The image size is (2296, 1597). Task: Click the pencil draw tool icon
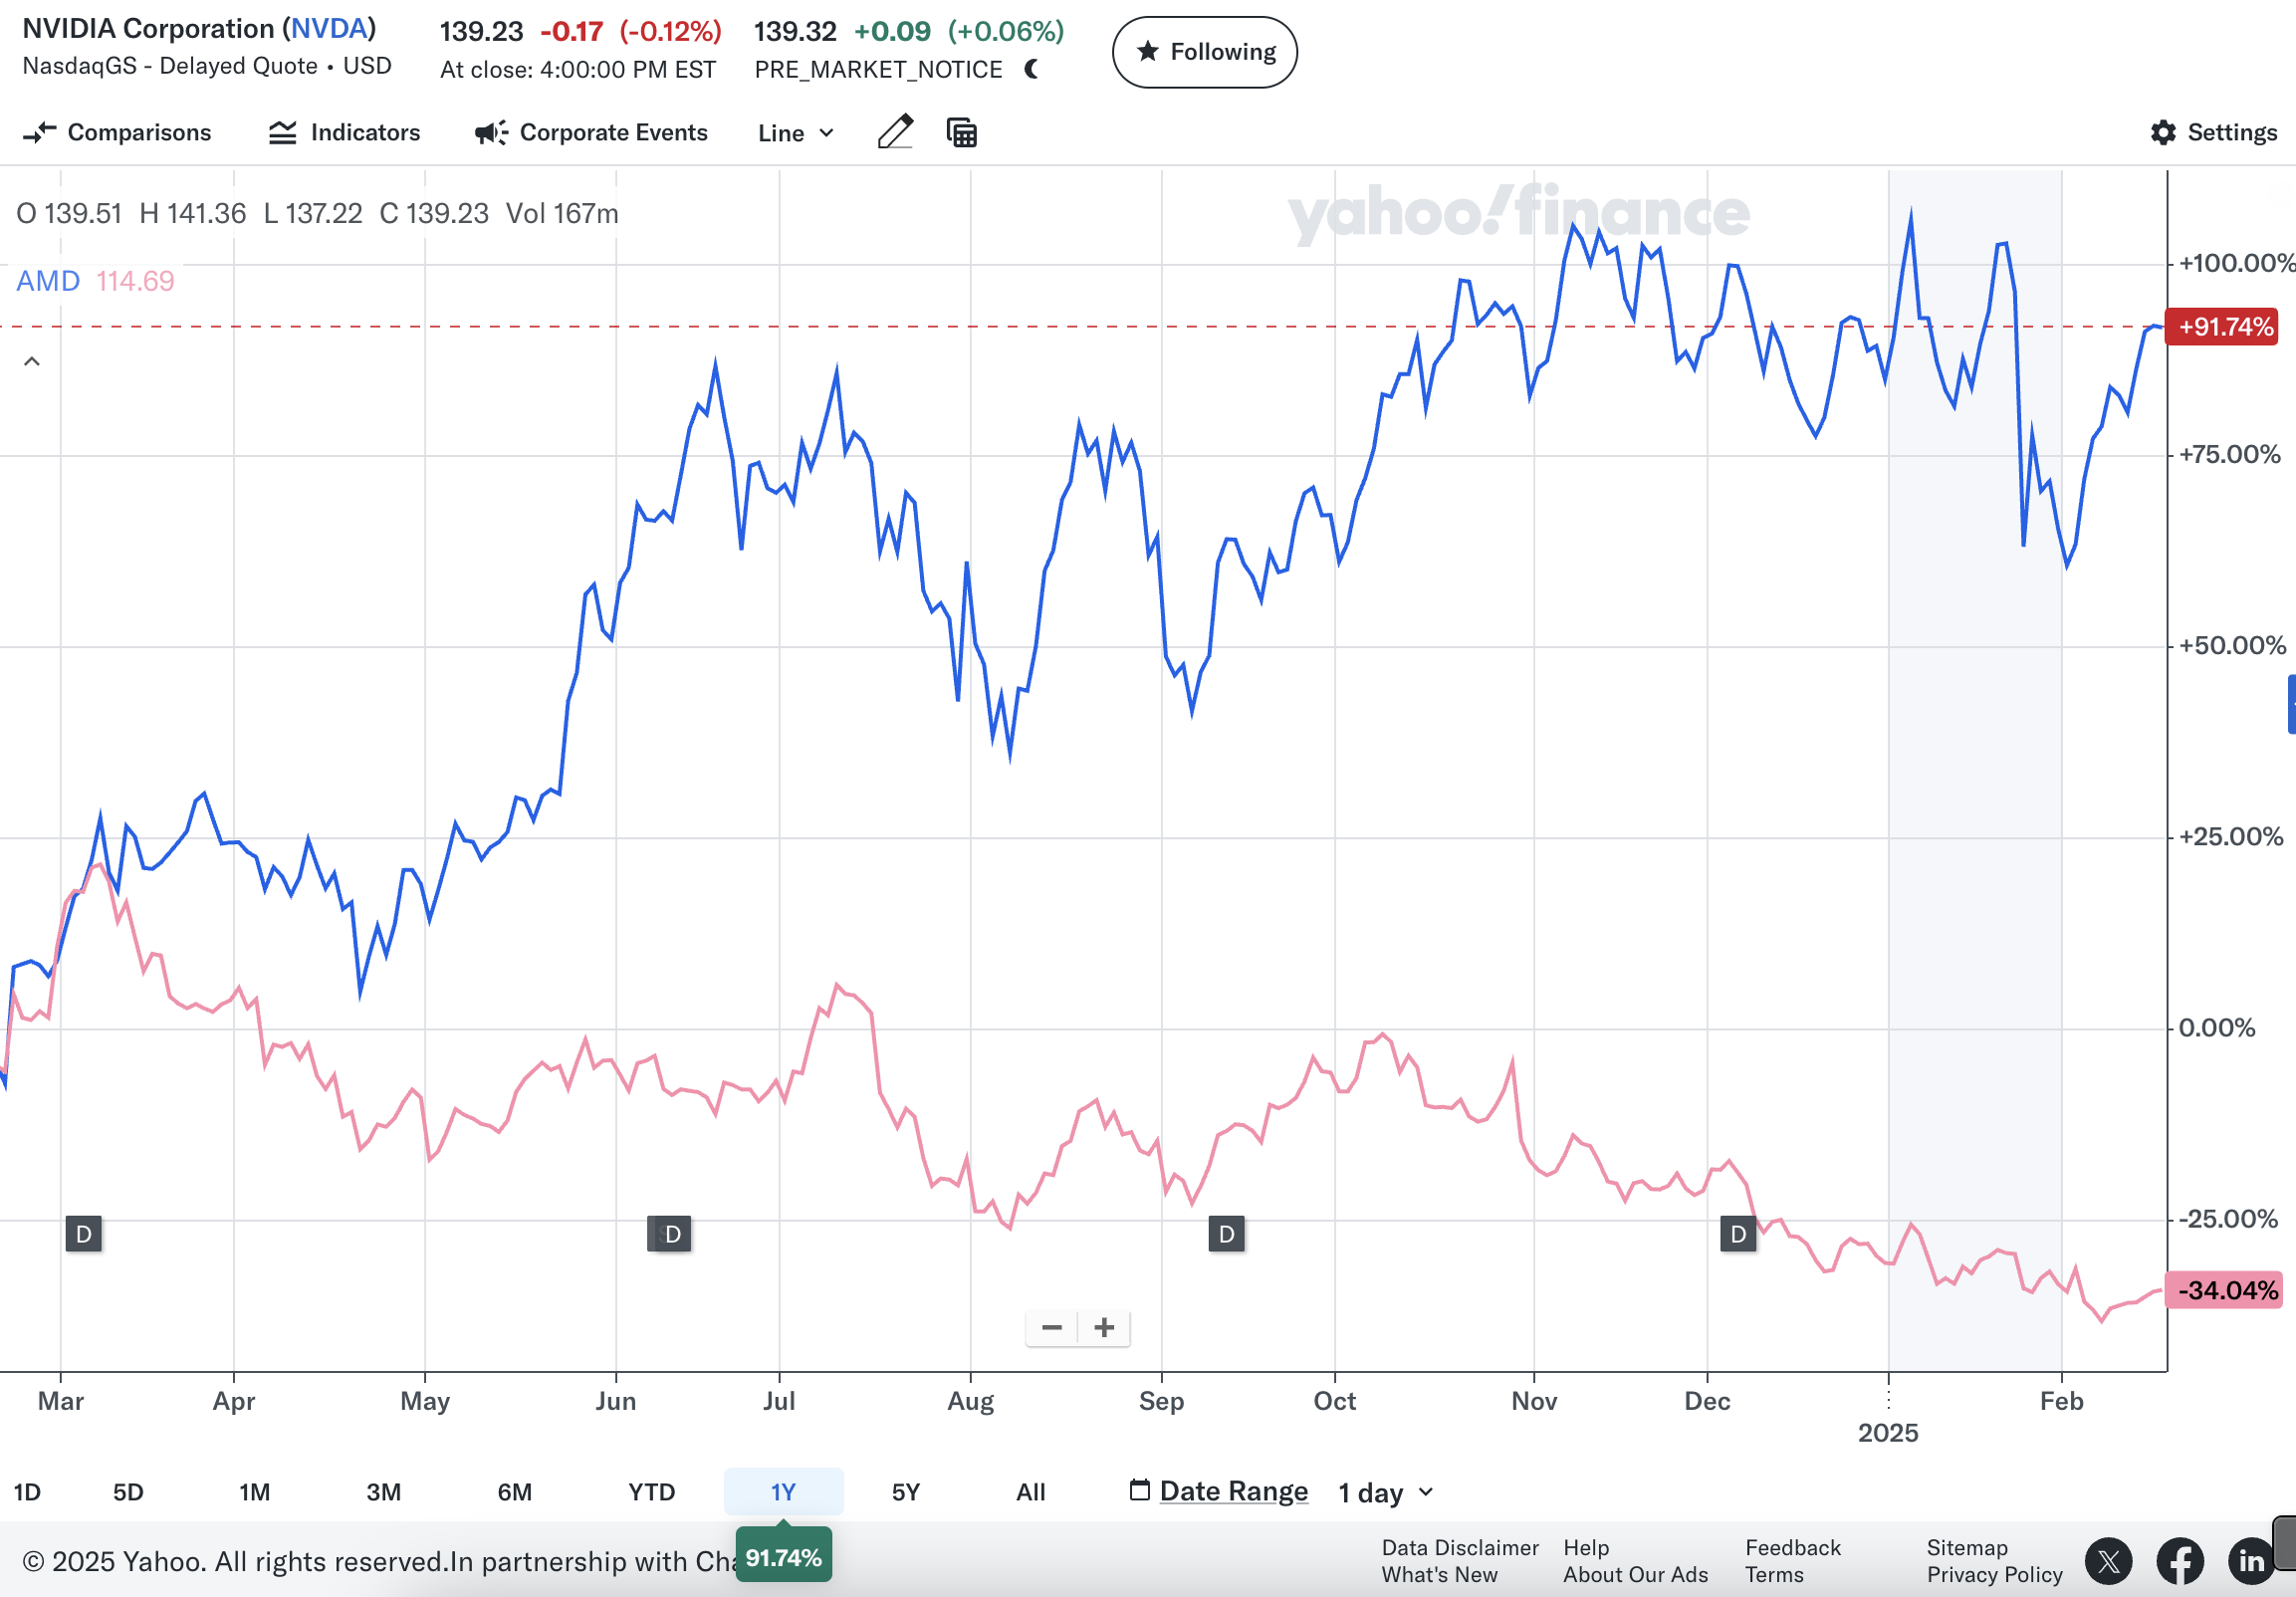pos(895,132)
